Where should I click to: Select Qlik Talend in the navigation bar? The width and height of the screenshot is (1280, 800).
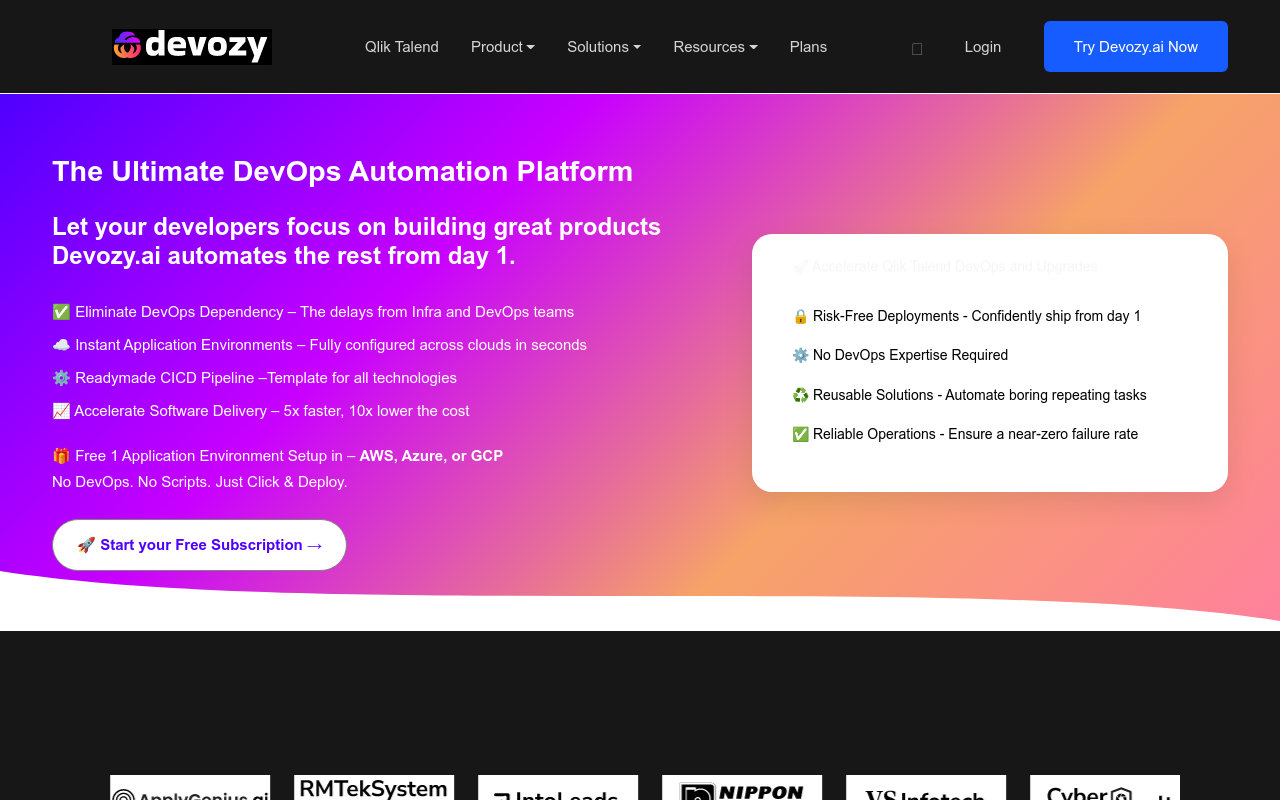pyautogui.click(x=401, y=46)
